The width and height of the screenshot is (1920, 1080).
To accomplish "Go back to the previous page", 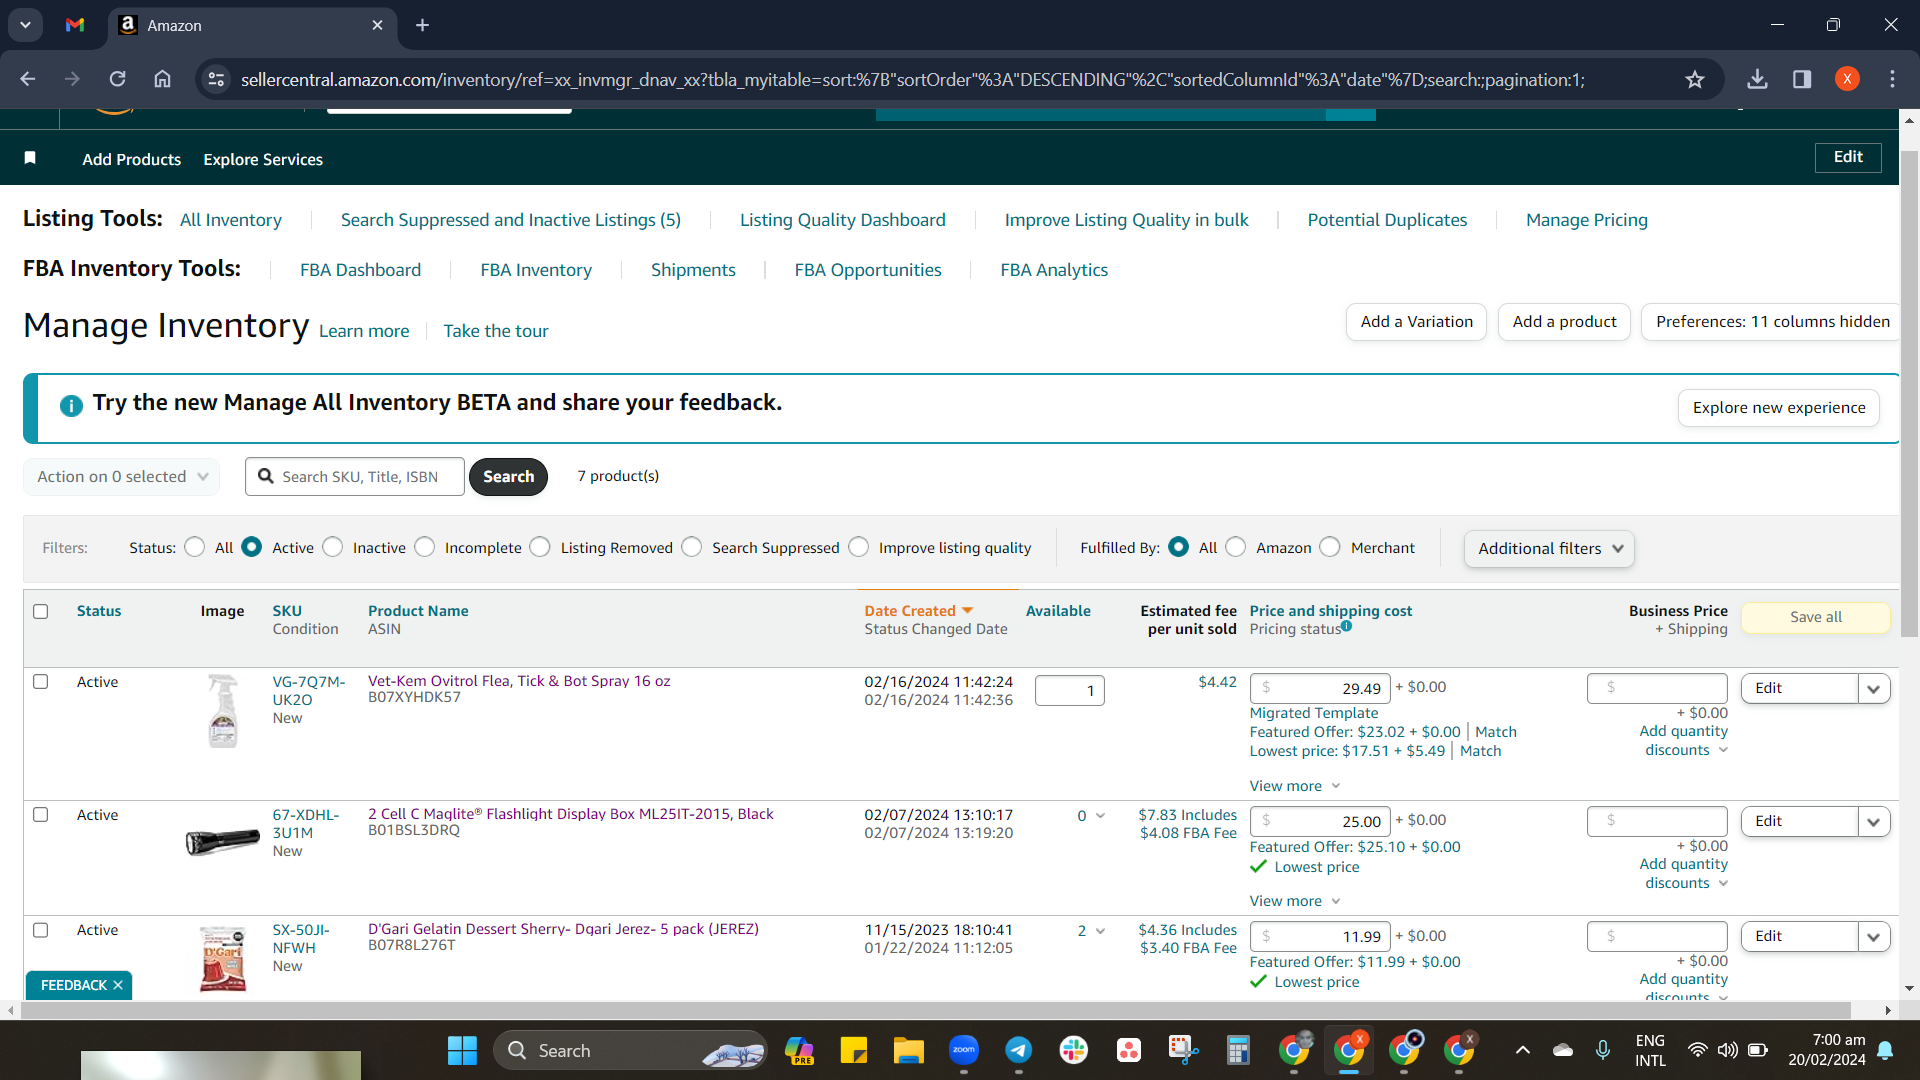I will click(28, 79).
